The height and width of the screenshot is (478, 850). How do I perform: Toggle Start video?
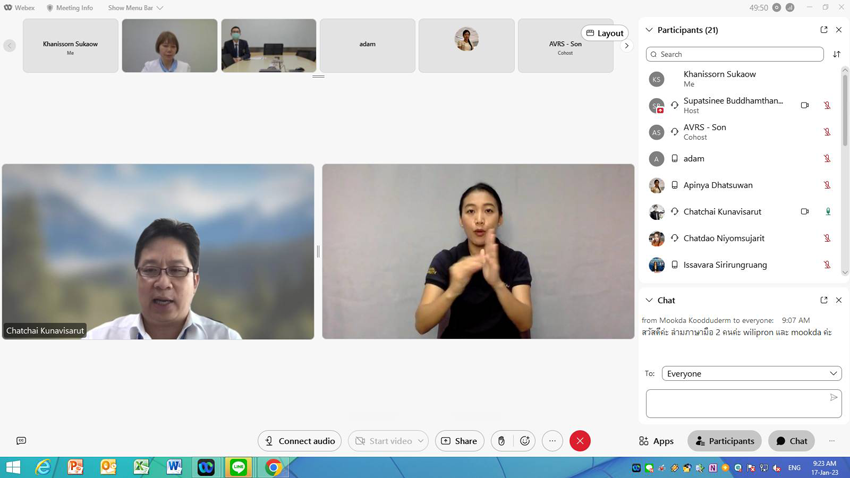coord(383,441)
